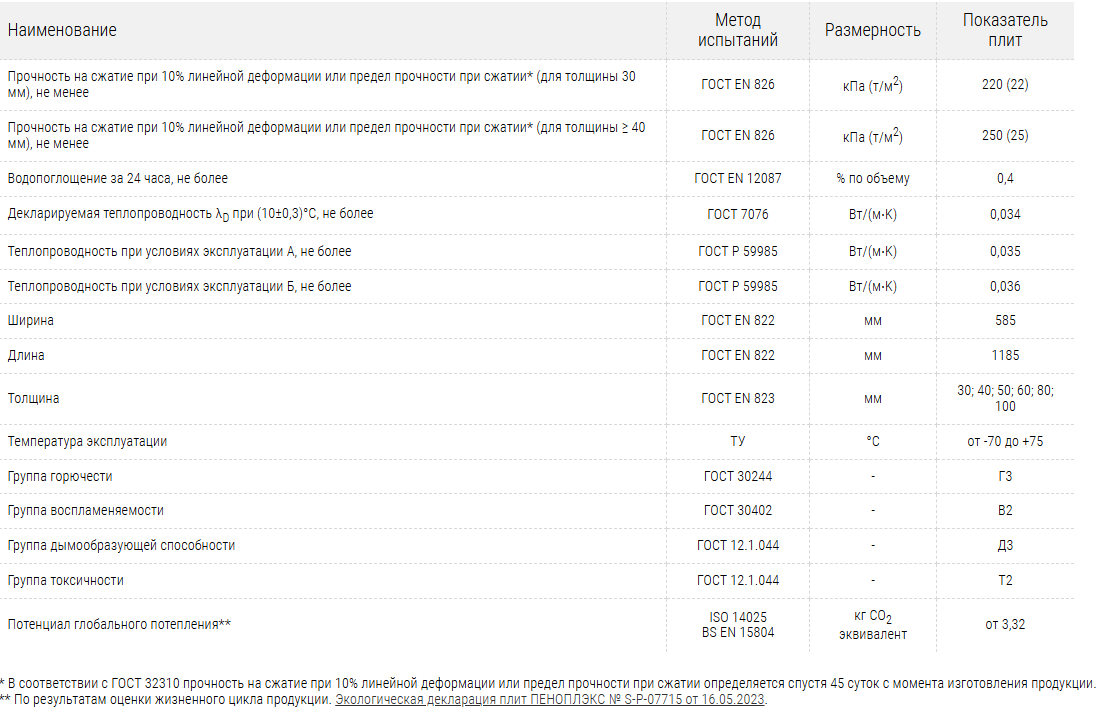This screenshot has height=727, width=1104.
Task: Select the Водопоглощение за 24 часа row label
Action: coord(118,179)
